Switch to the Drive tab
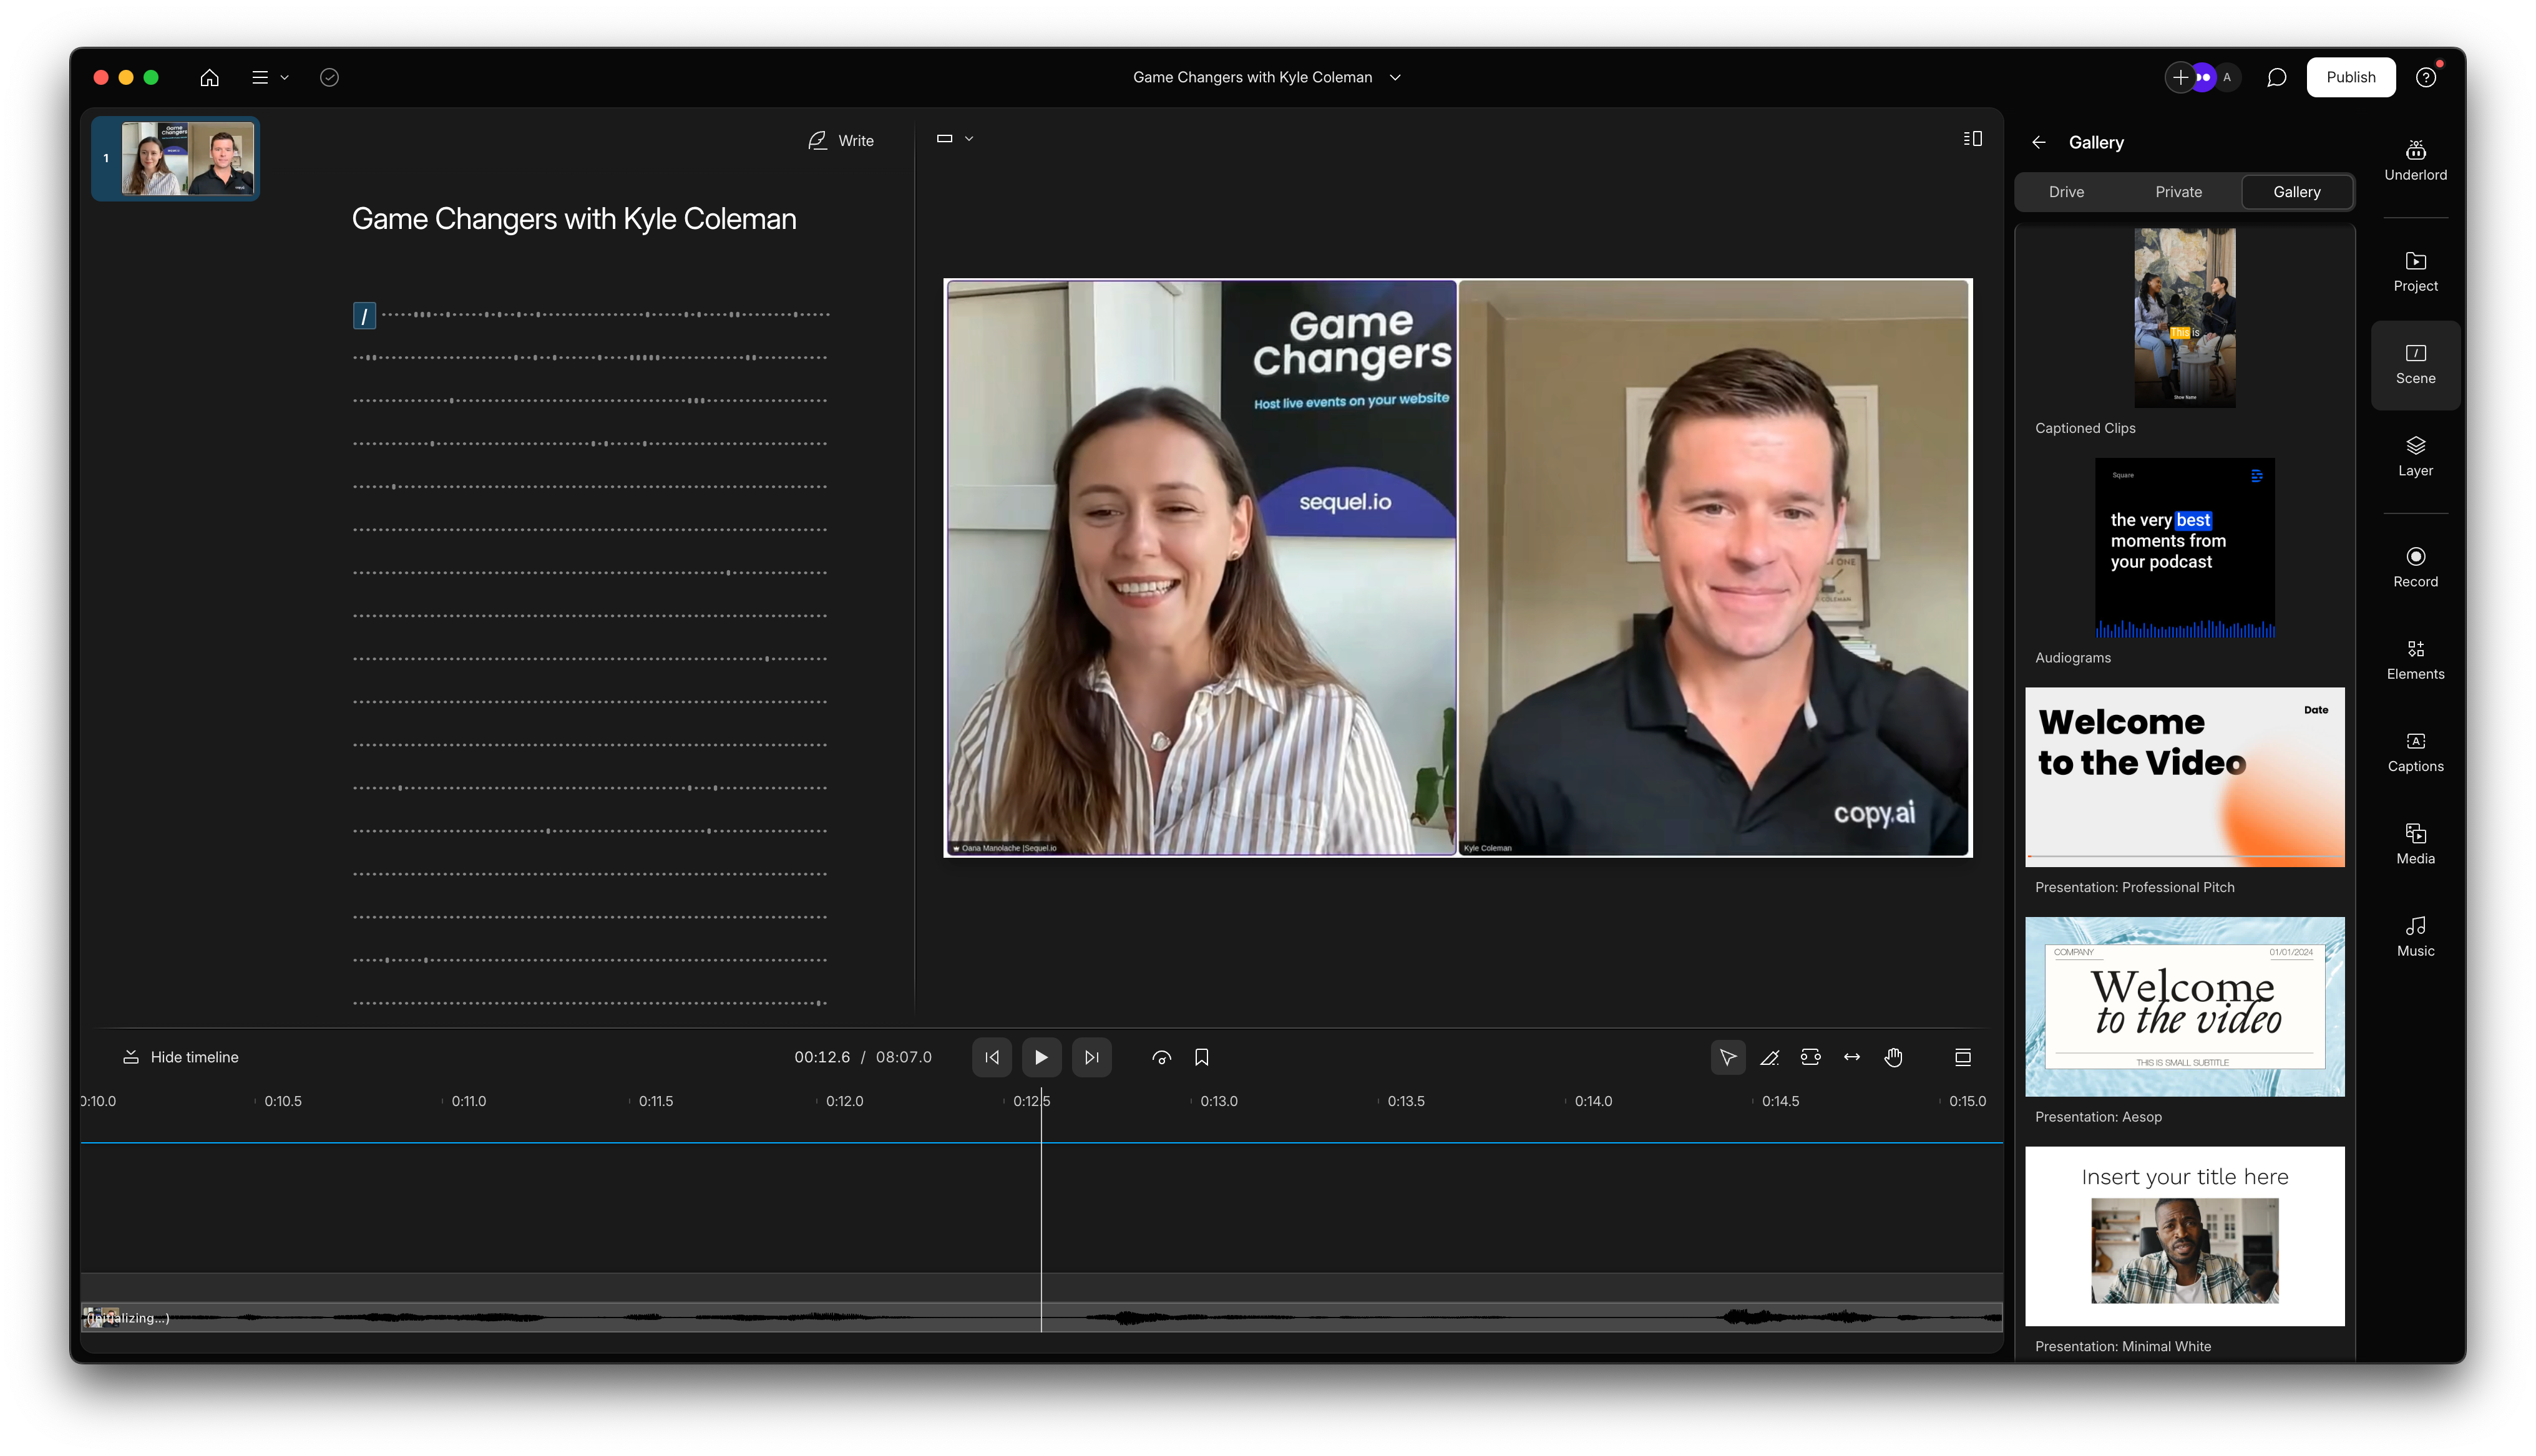Image resolution: width=2536 pixels, height=1456 pixels. click(x=2066, y=192)
